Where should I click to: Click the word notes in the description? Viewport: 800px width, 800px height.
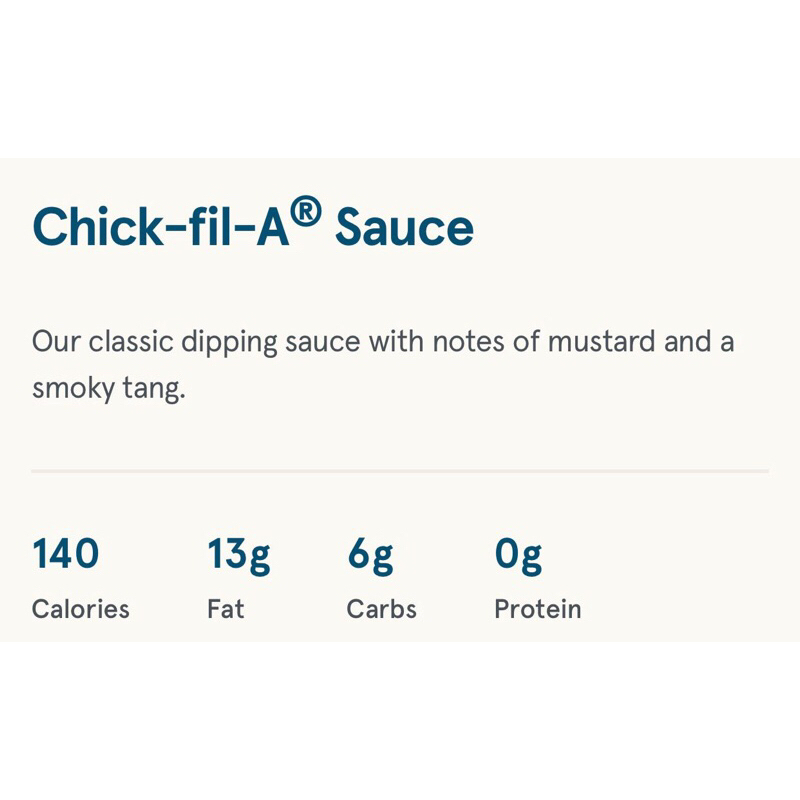tap(466, 342)
